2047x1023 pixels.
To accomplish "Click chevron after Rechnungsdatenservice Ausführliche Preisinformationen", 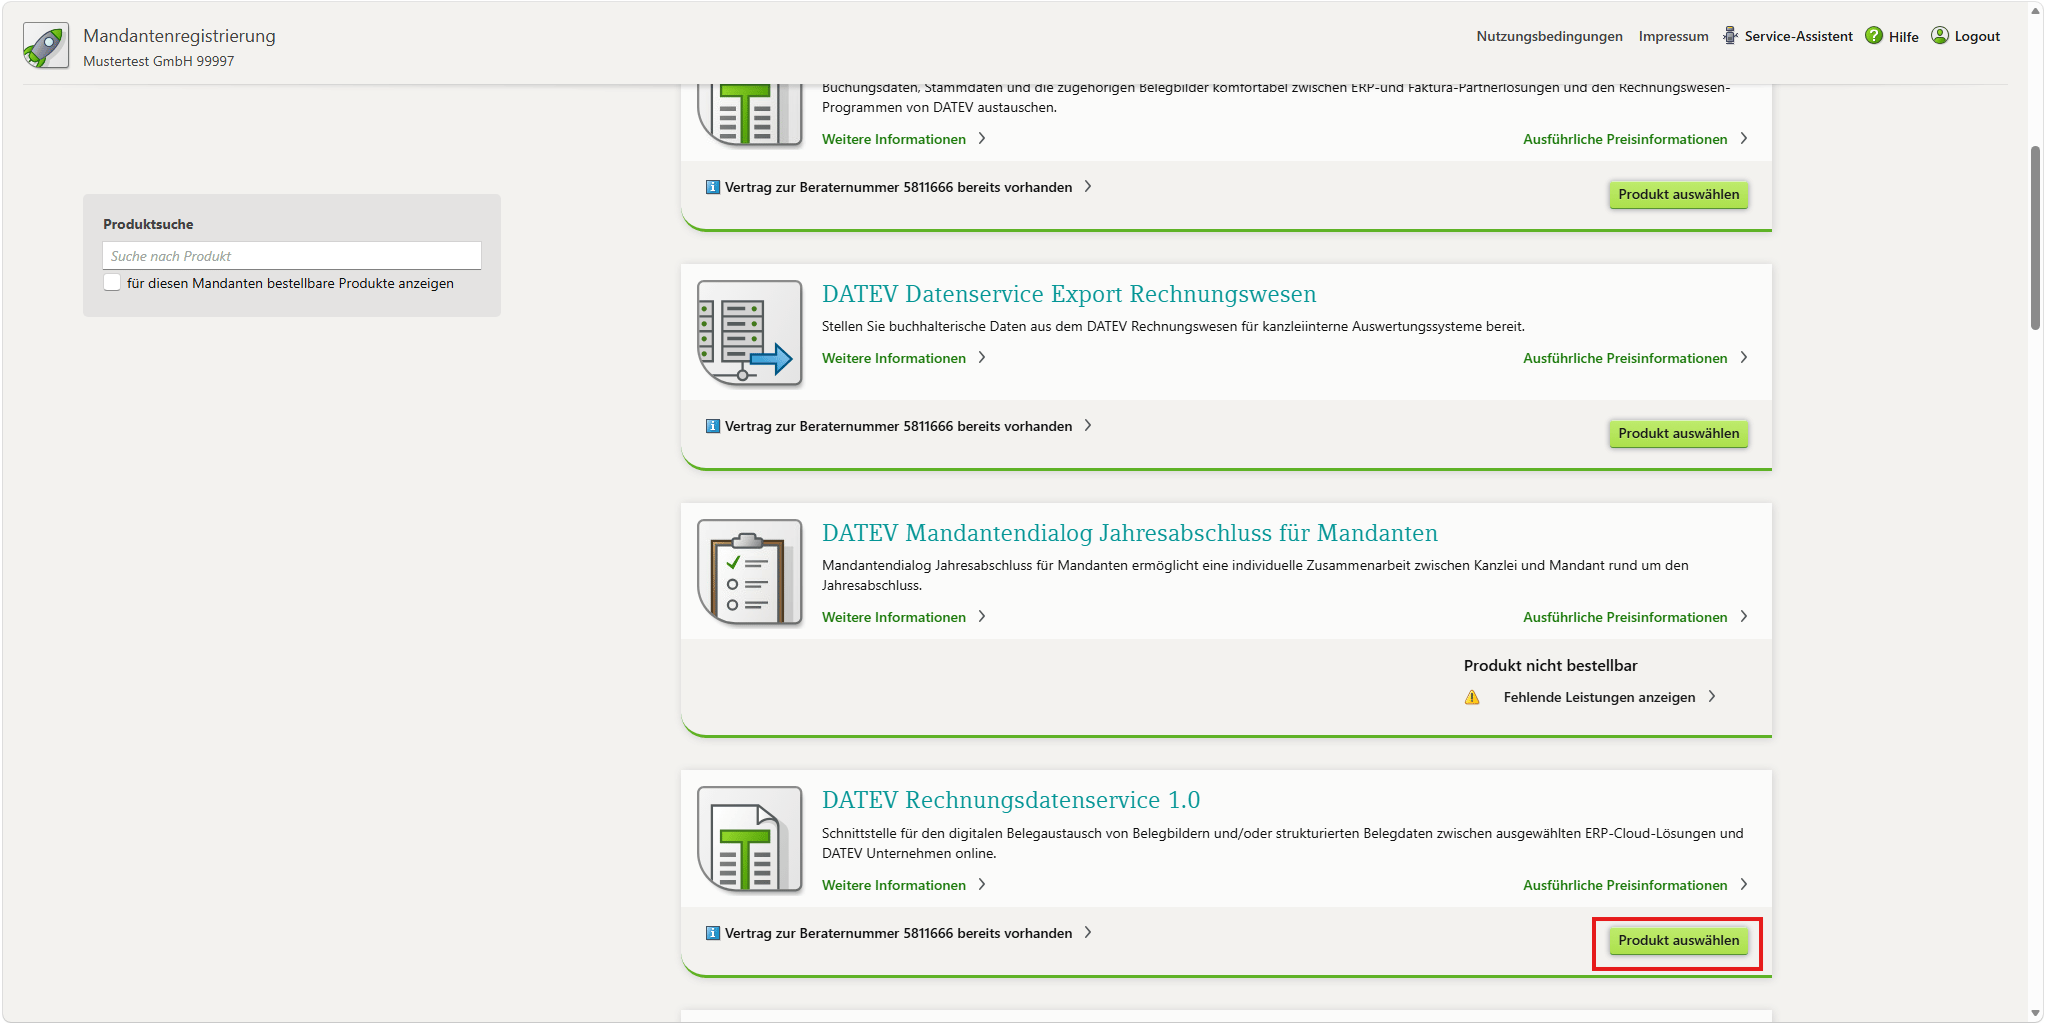I will point(1744,884).
